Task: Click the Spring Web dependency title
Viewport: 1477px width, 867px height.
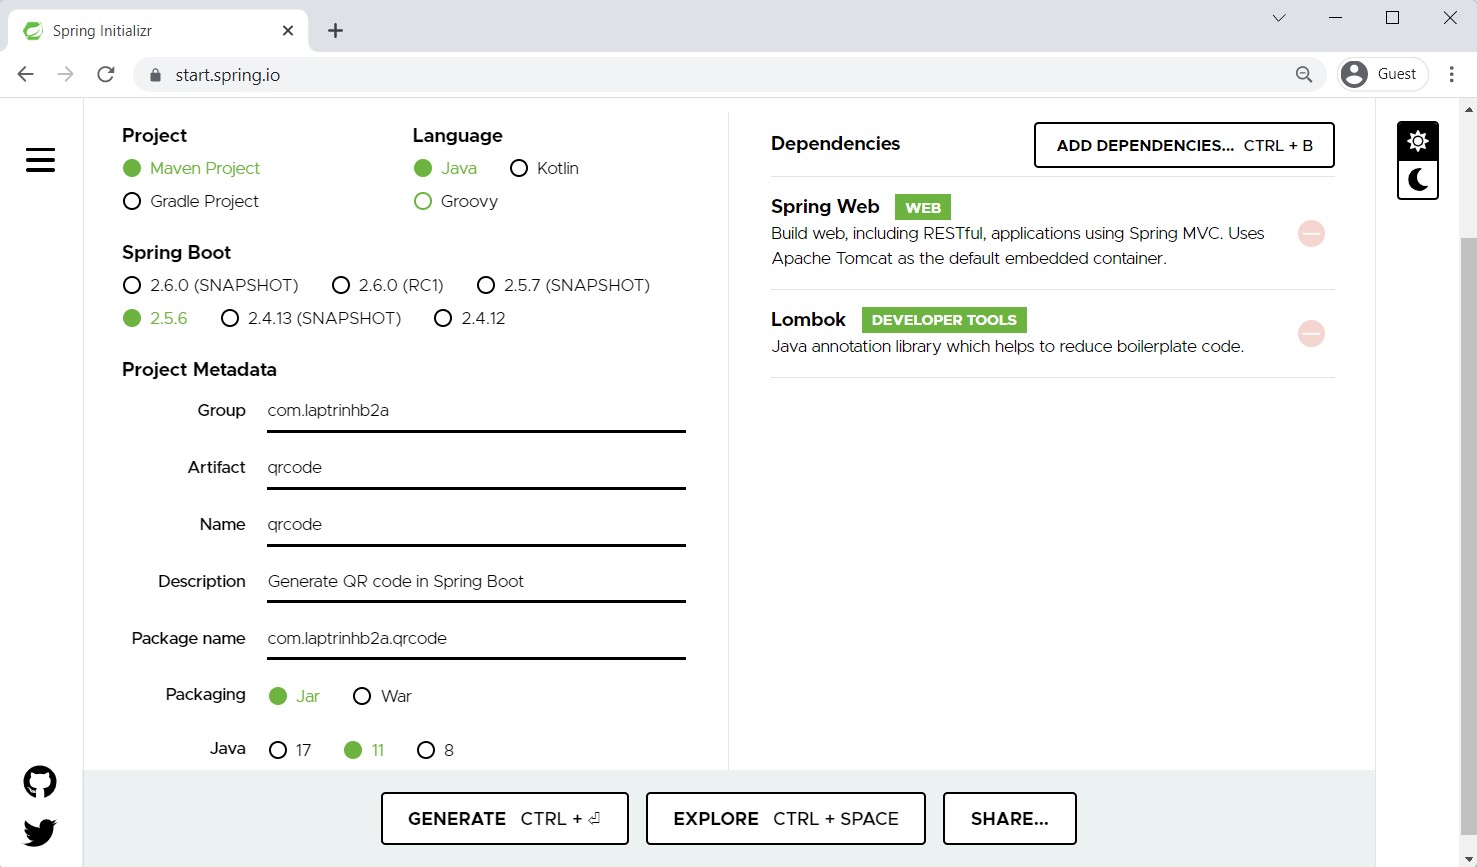Action: pos(825,206)
